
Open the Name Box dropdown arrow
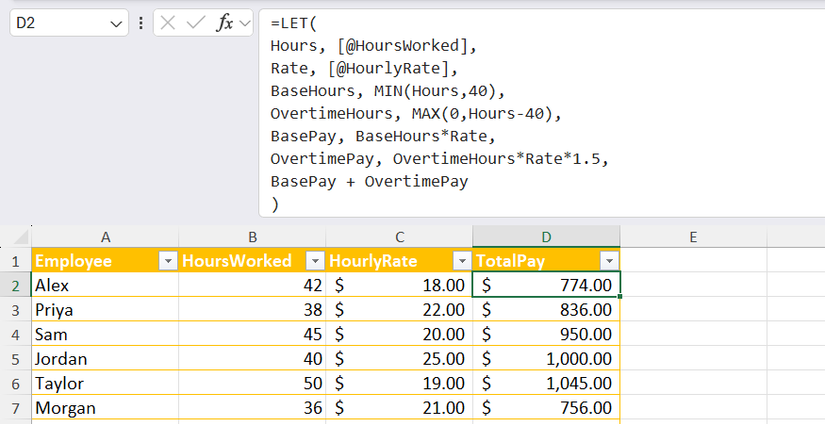[116, 24]
